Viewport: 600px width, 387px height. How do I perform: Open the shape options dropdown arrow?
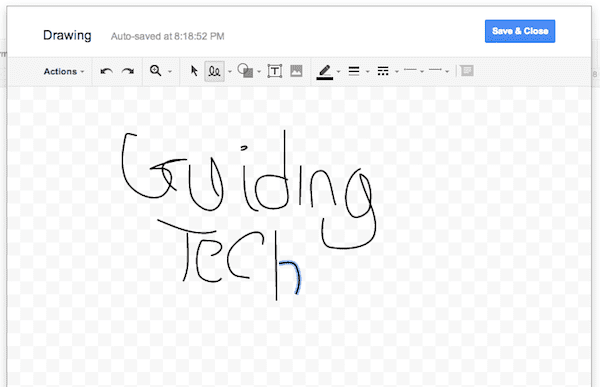pyautogui.click(x=259, y=72)
